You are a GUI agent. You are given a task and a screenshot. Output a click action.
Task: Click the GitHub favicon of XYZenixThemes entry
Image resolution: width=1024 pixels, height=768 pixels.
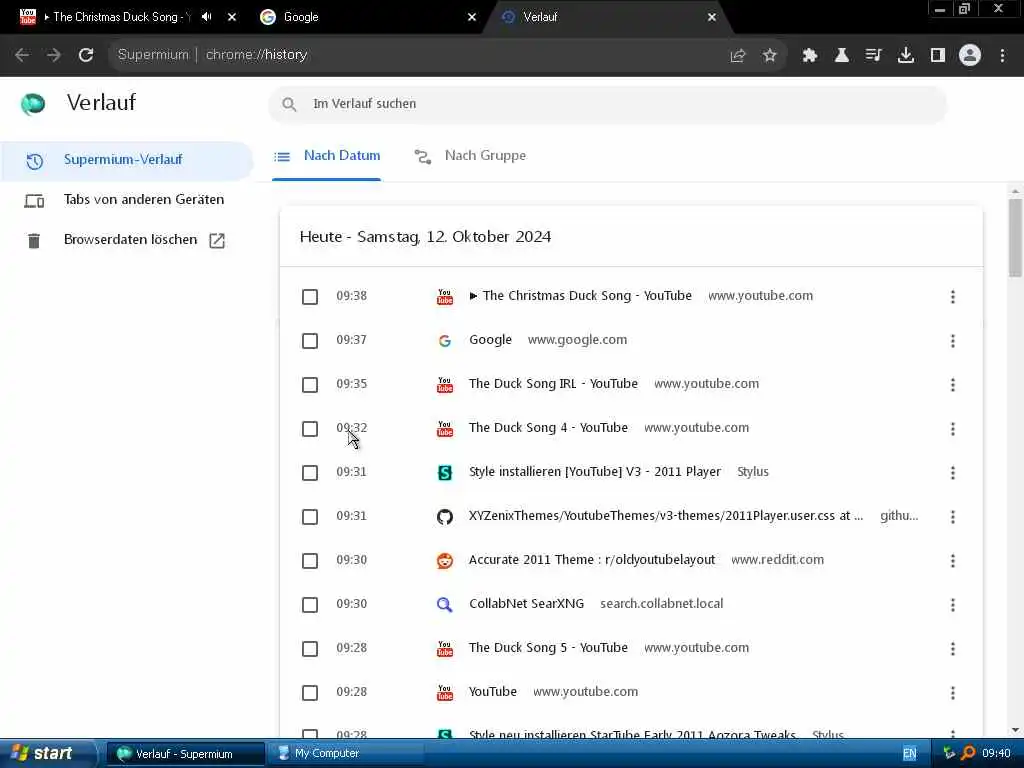(445, 517)
